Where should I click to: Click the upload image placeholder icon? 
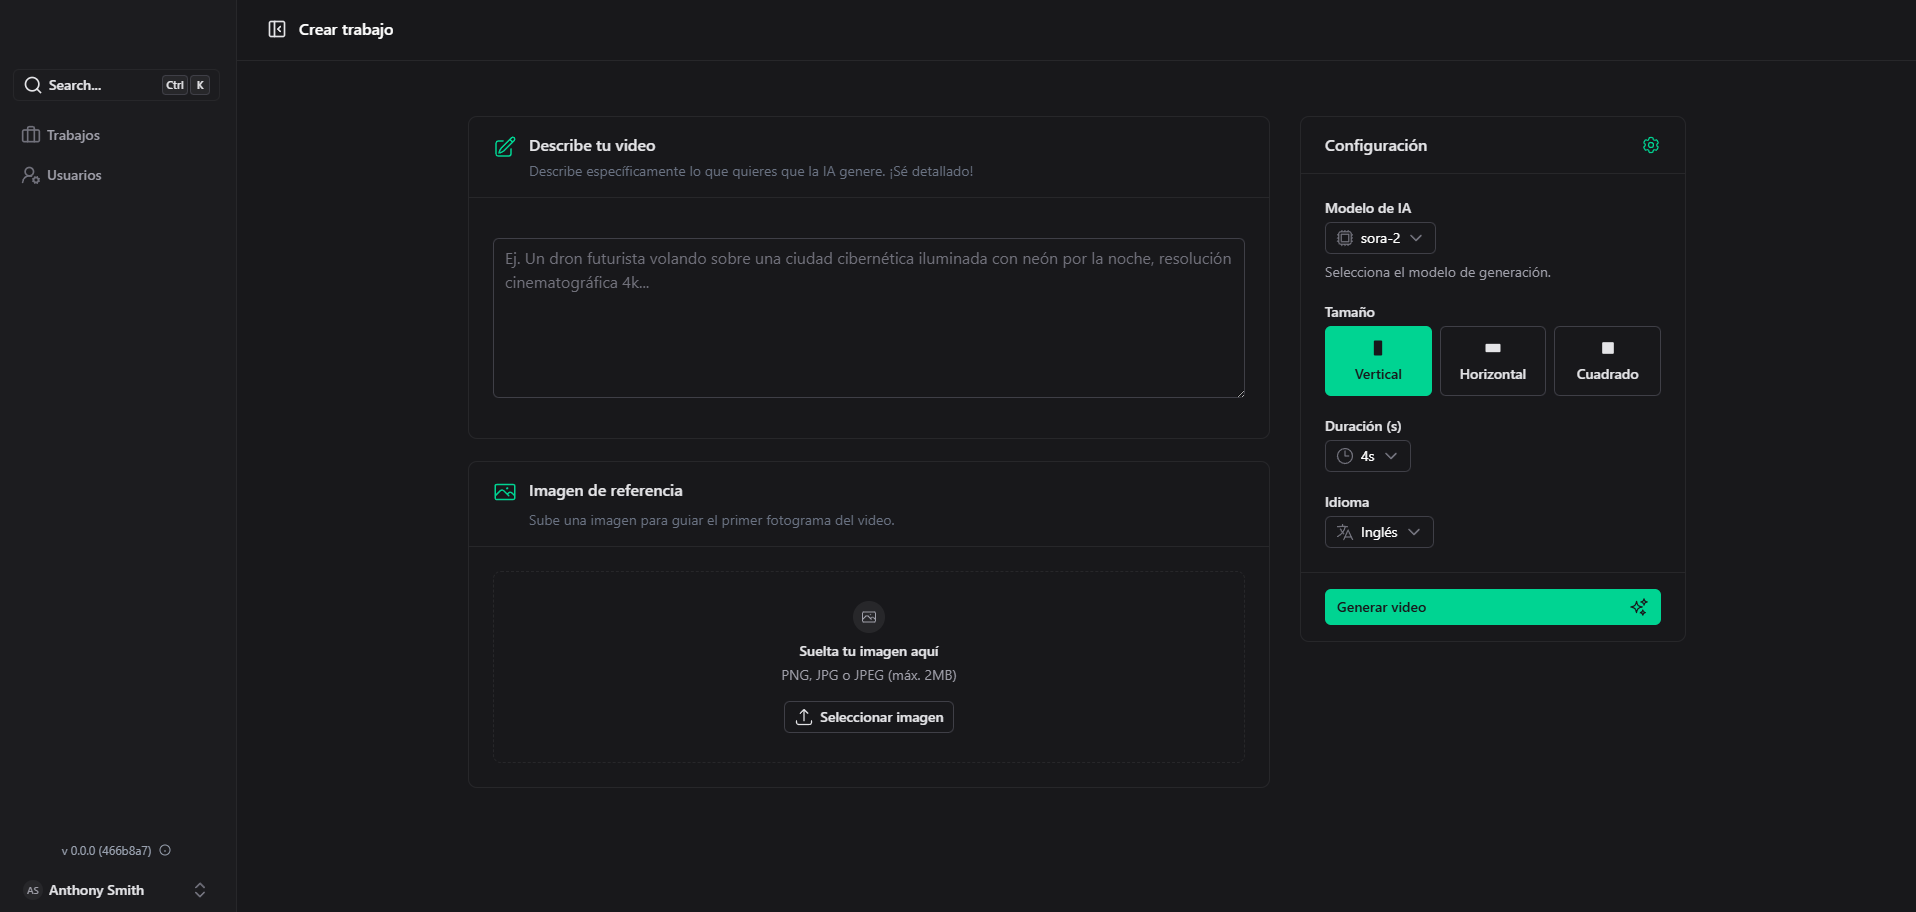(869, 617)
